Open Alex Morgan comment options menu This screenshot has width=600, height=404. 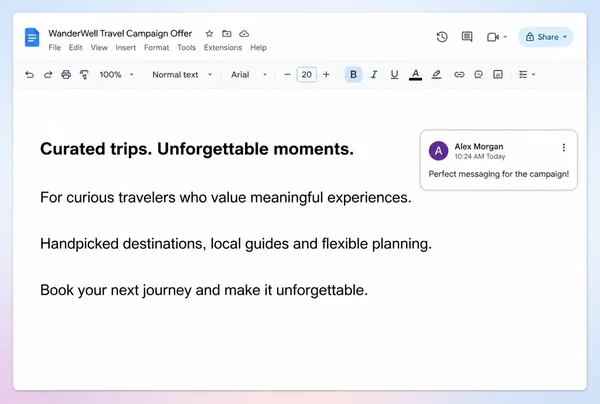pos(563,148)
